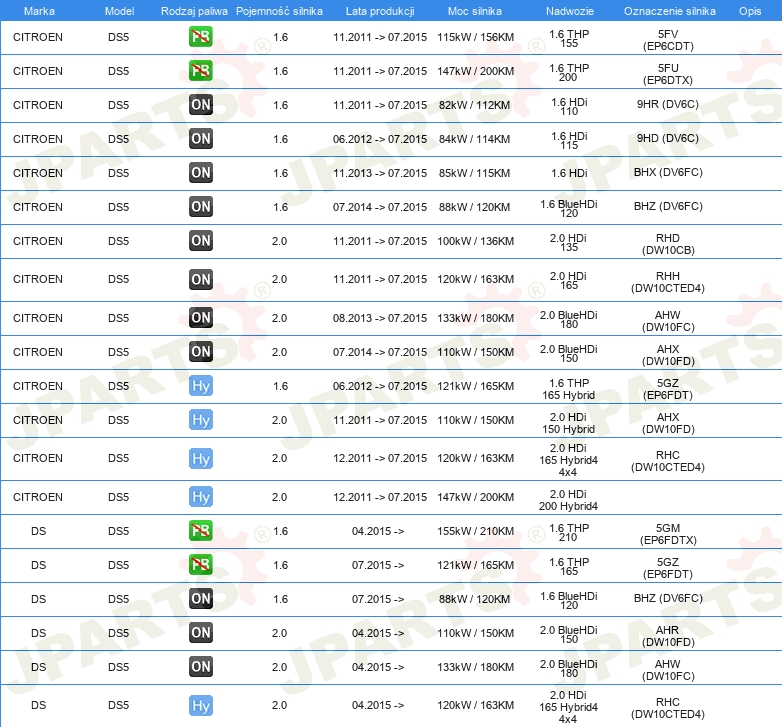Click the Marka column header
The height and width of the screenshot is (727, 782).
pos(38,10)
